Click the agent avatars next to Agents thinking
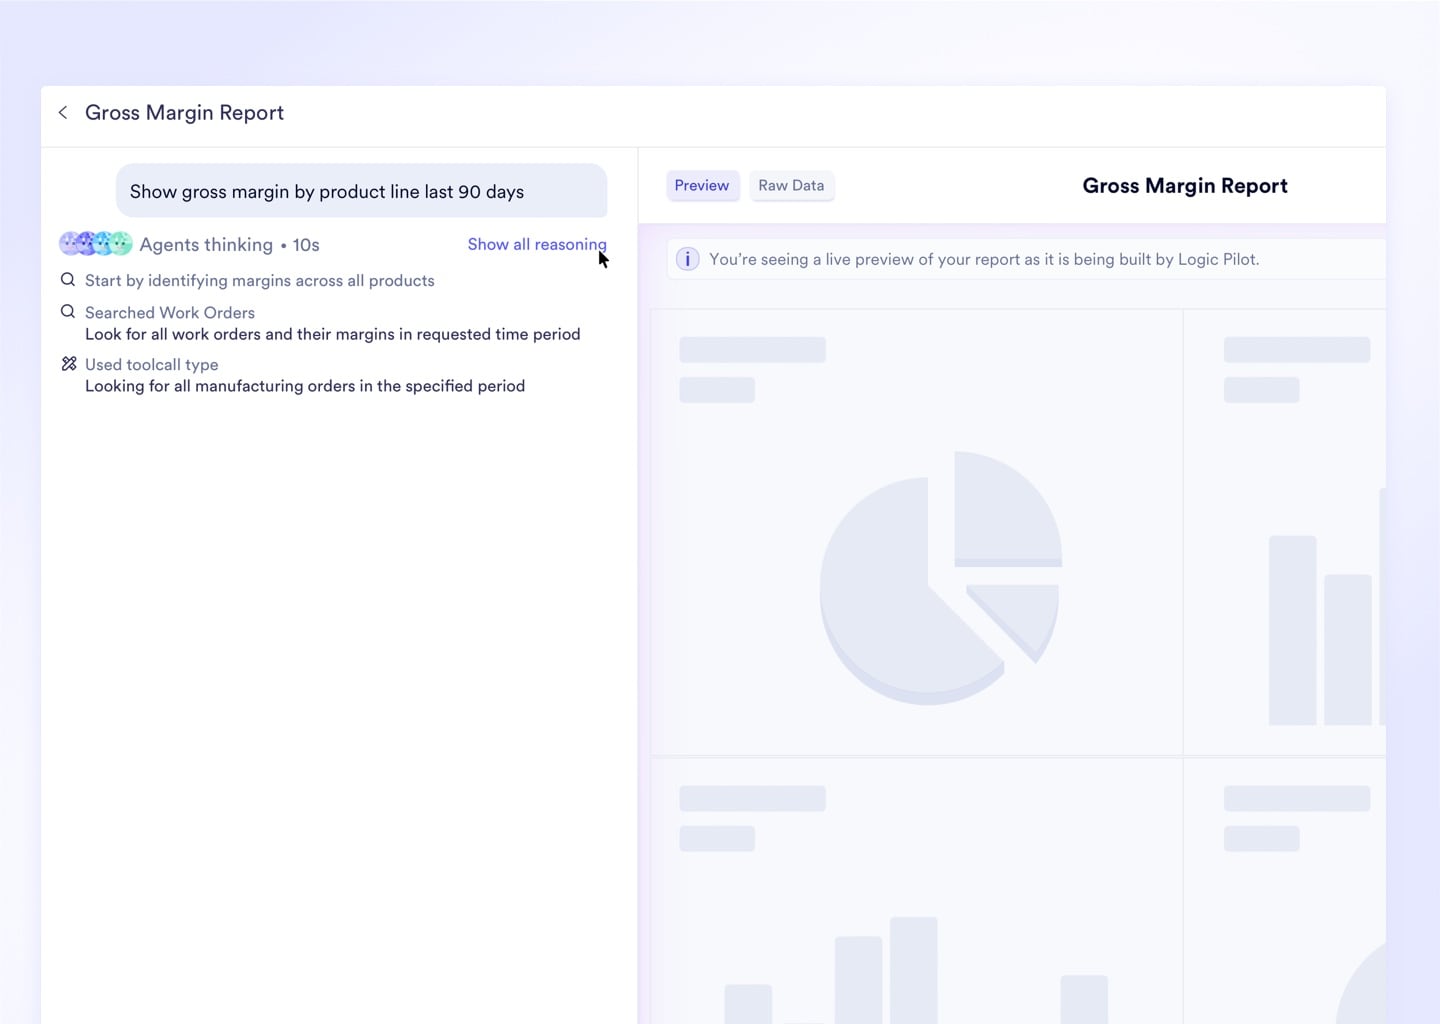1440x1024 pixels. click(96, 243)
